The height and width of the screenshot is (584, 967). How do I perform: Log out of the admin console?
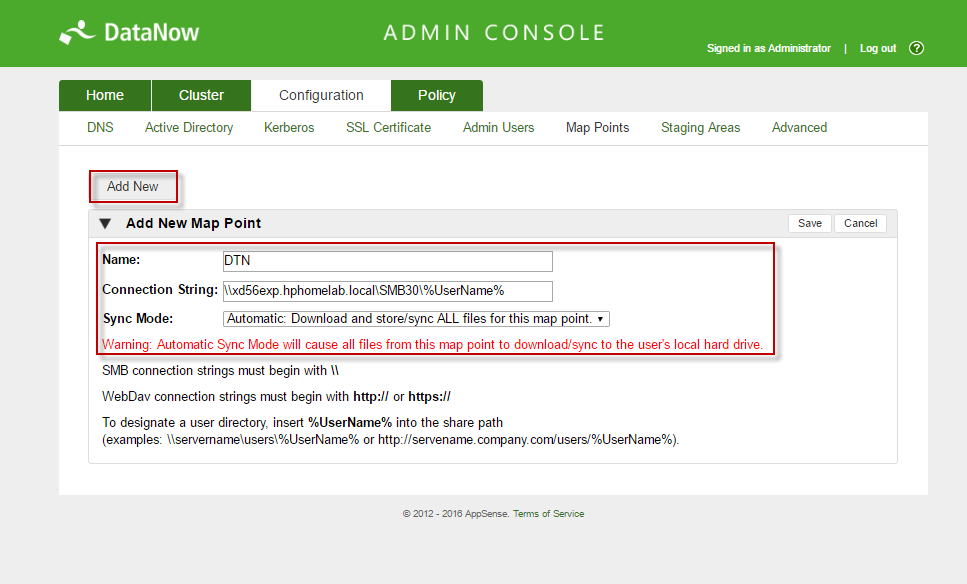[878, 48]
